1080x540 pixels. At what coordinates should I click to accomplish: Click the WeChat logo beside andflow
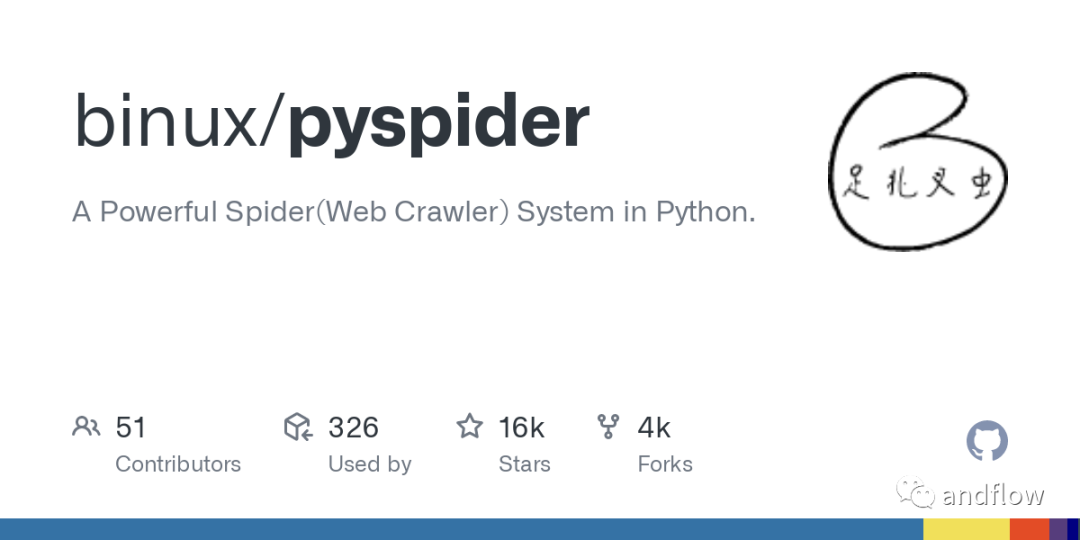click(915, 492)
